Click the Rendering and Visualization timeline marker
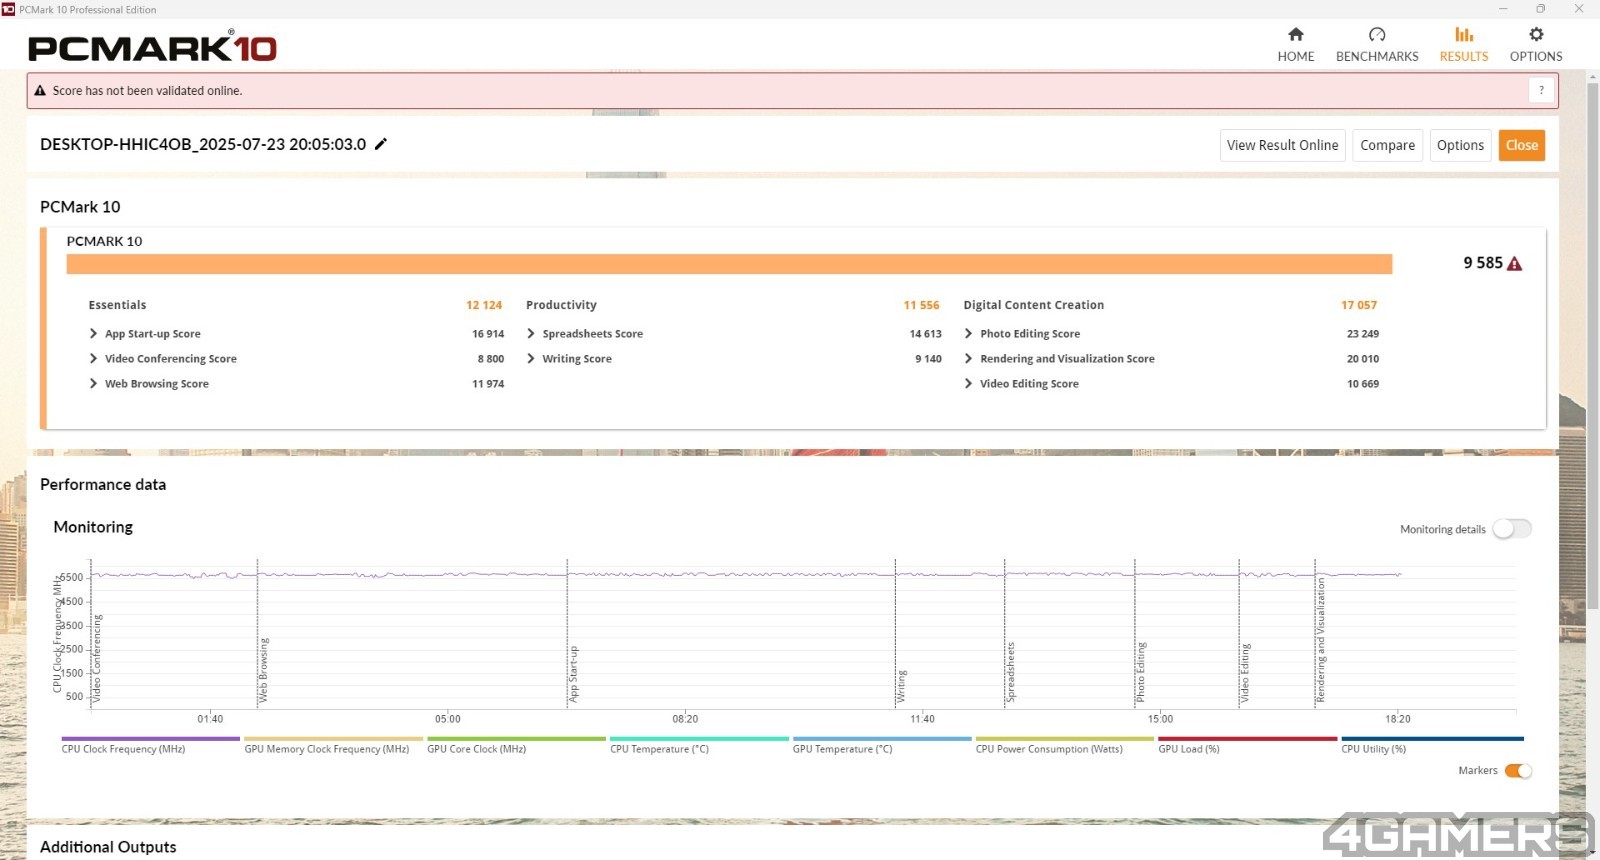This screenshot has width=1600, height=860. tap(1320, 640)
